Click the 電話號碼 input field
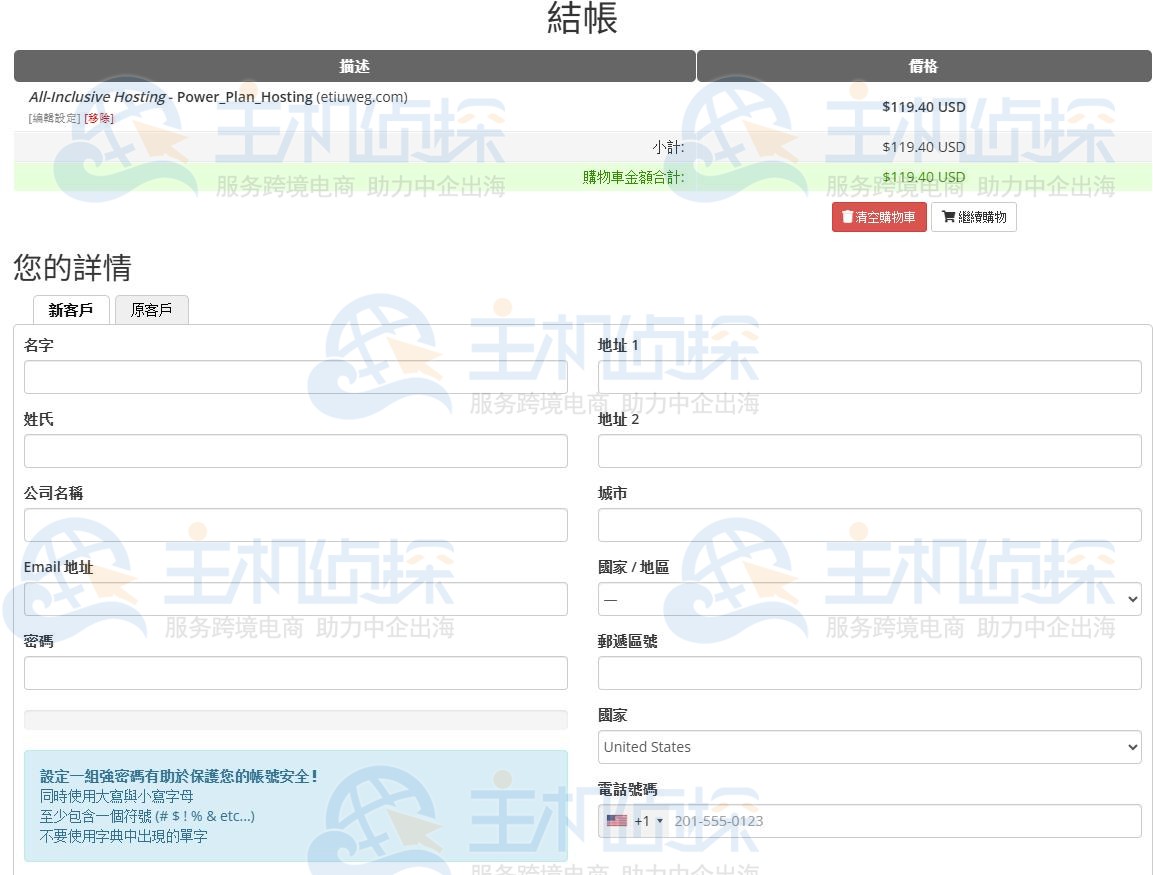 pyautogui.click(x=900, y=820)
